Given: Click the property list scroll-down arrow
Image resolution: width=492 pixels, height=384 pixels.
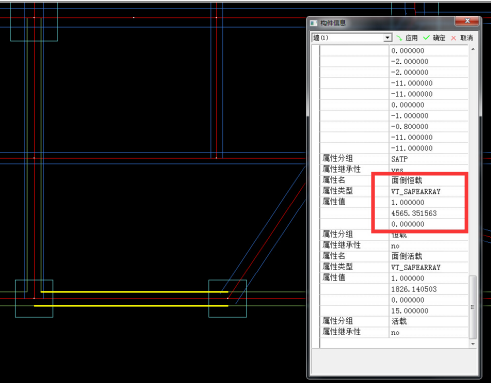Looking at the screenshot, I should tap(473, 344).
